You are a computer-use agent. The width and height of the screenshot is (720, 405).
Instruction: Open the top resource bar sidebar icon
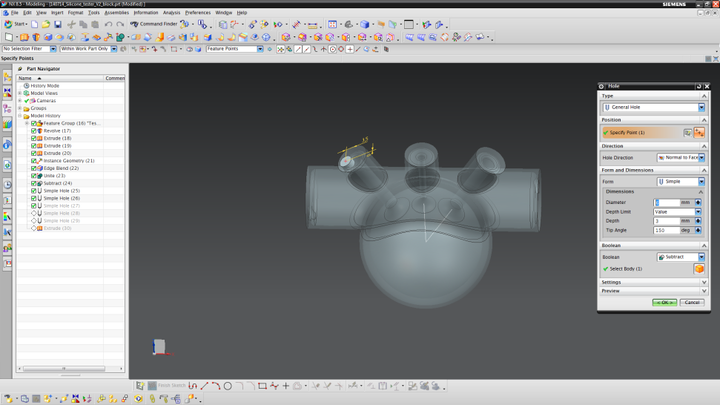[x=7, y=77]
